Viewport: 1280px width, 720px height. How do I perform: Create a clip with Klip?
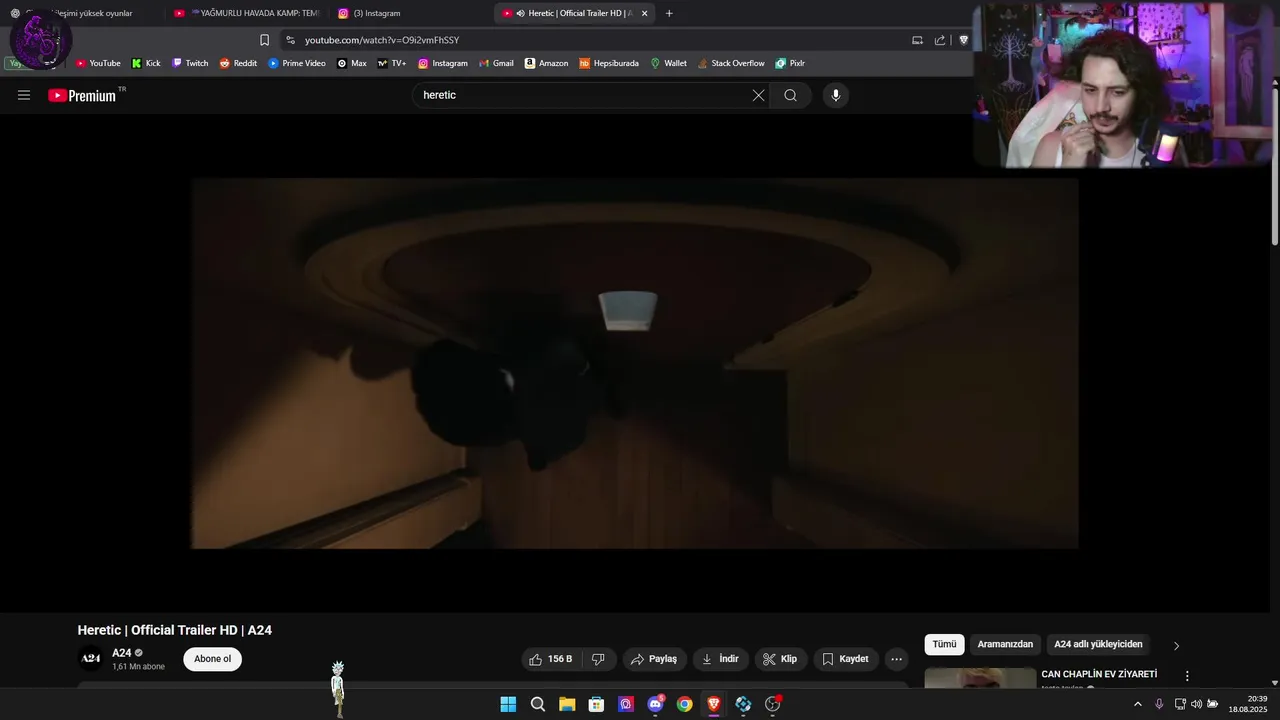click(x=780, y=659)
